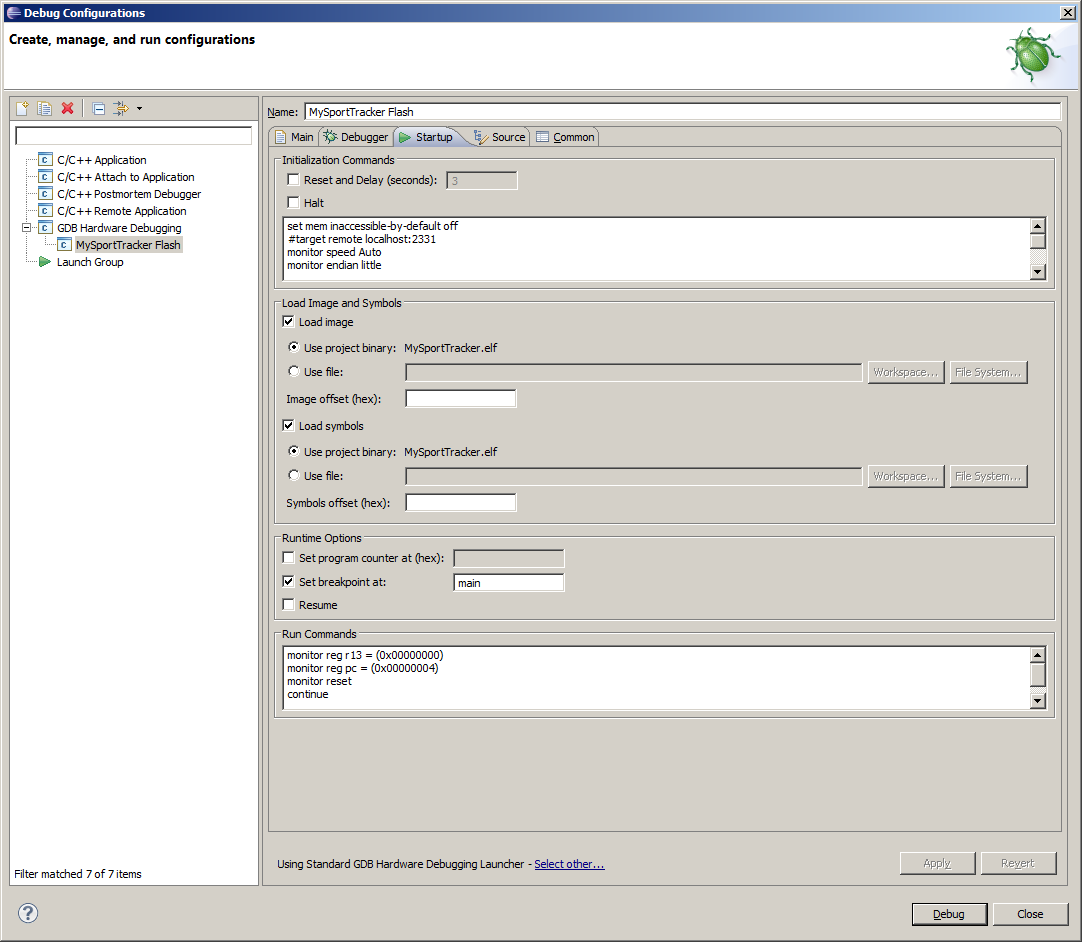This screenshot has width=1082, height=942.
Task: Click the New launch configuration icon
Action: (x=23, y=108)
